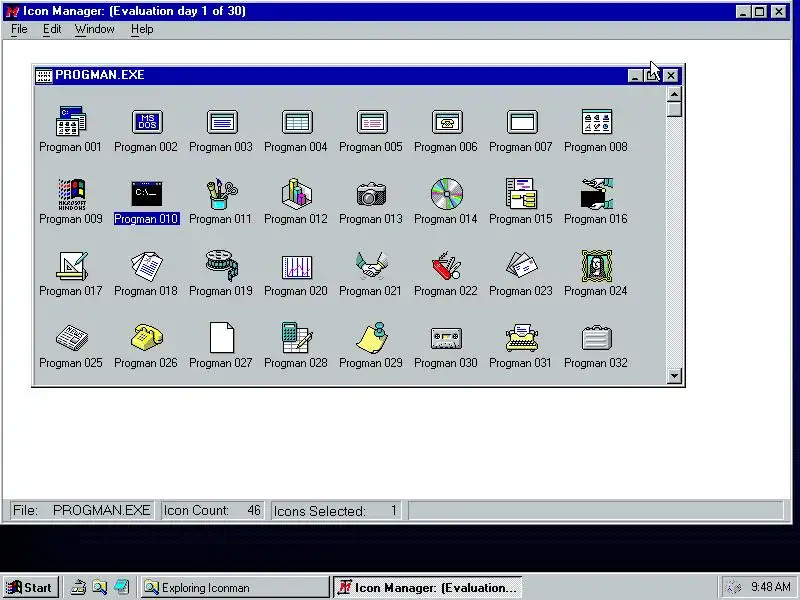Viewport: 800px width, 600px height.
Task: Select the stacked papers icon Progman 018
Action: 147,266
